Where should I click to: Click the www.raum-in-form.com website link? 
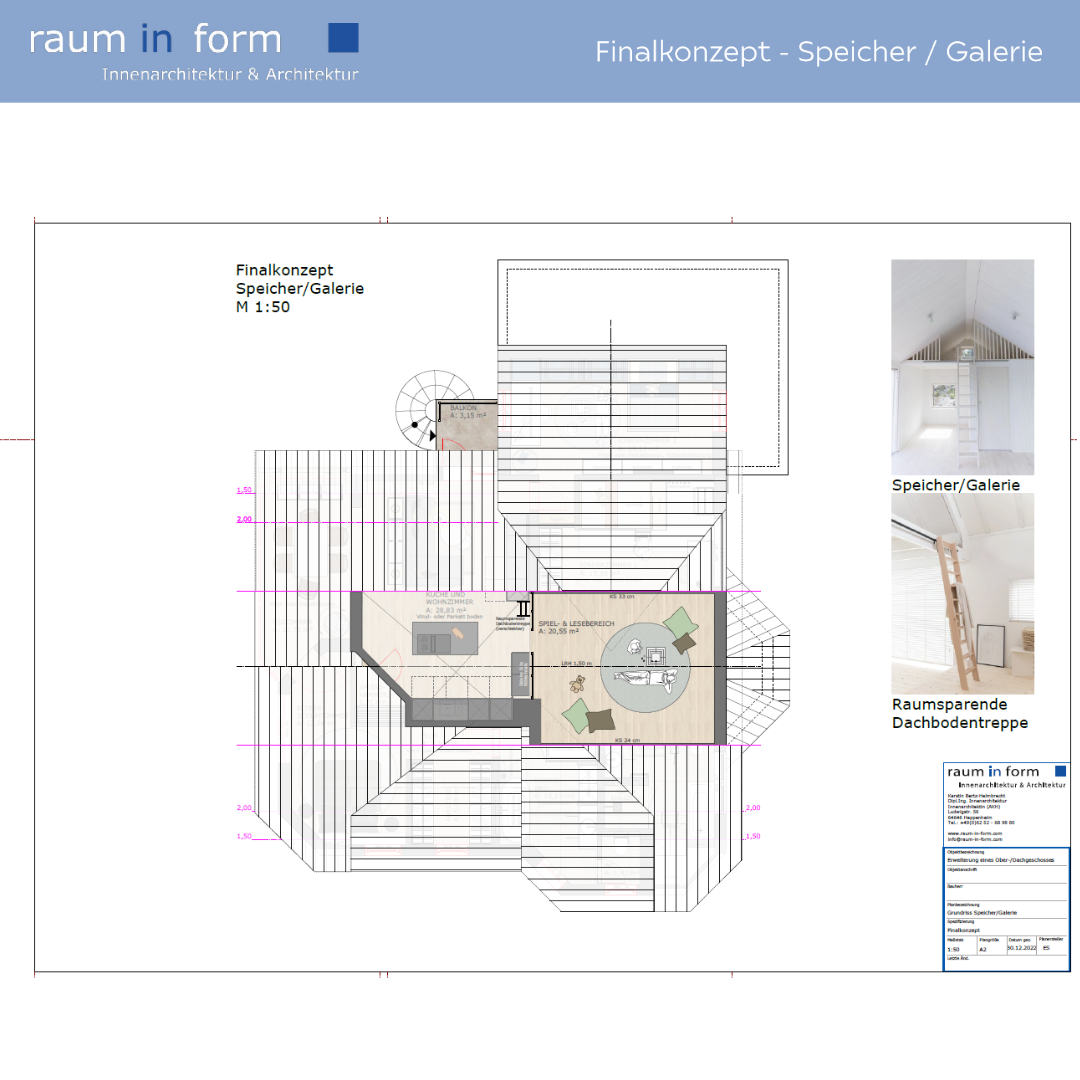pos(974,832)
